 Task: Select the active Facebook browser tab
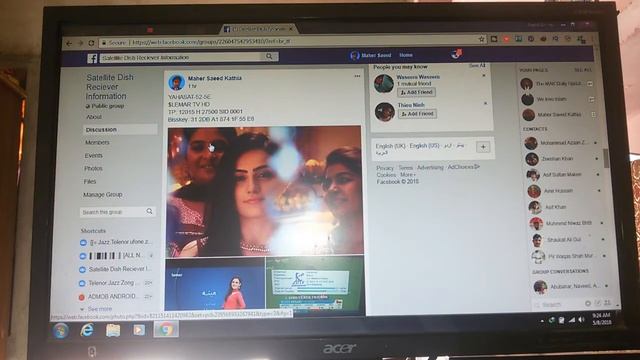pos(258,29)
